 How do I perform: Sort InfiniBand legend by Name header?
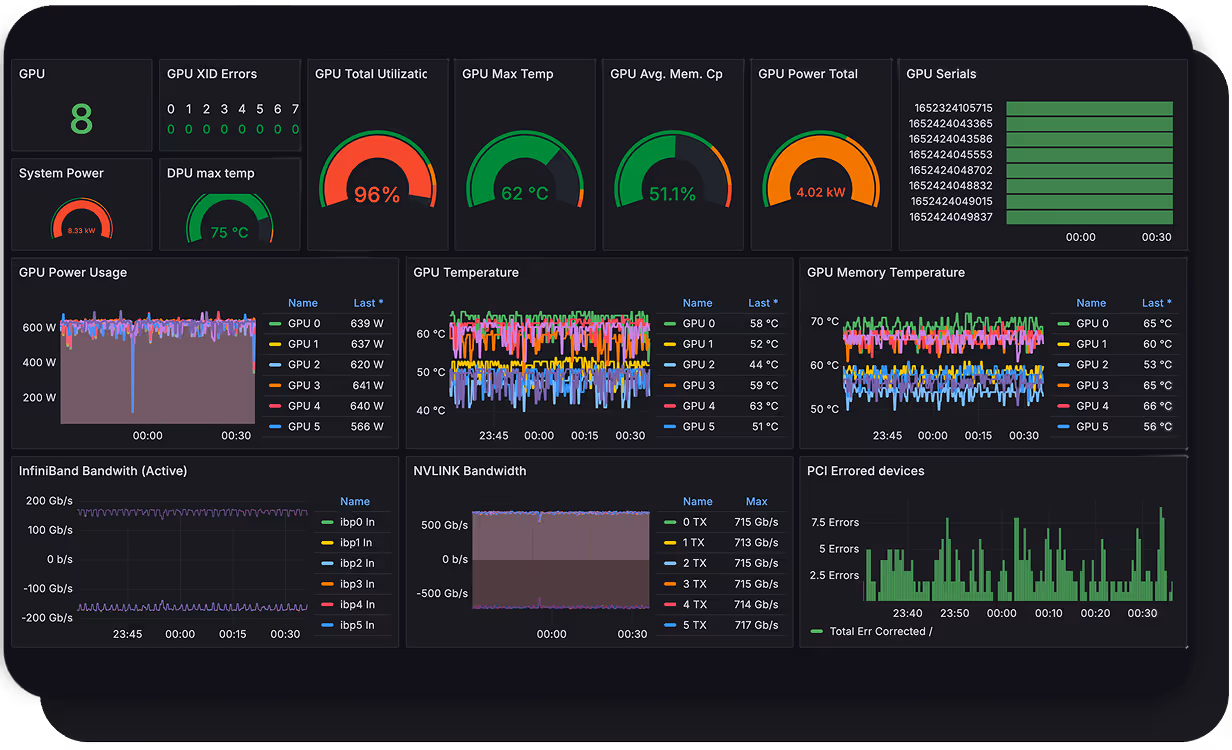click(x=355, y=502)
